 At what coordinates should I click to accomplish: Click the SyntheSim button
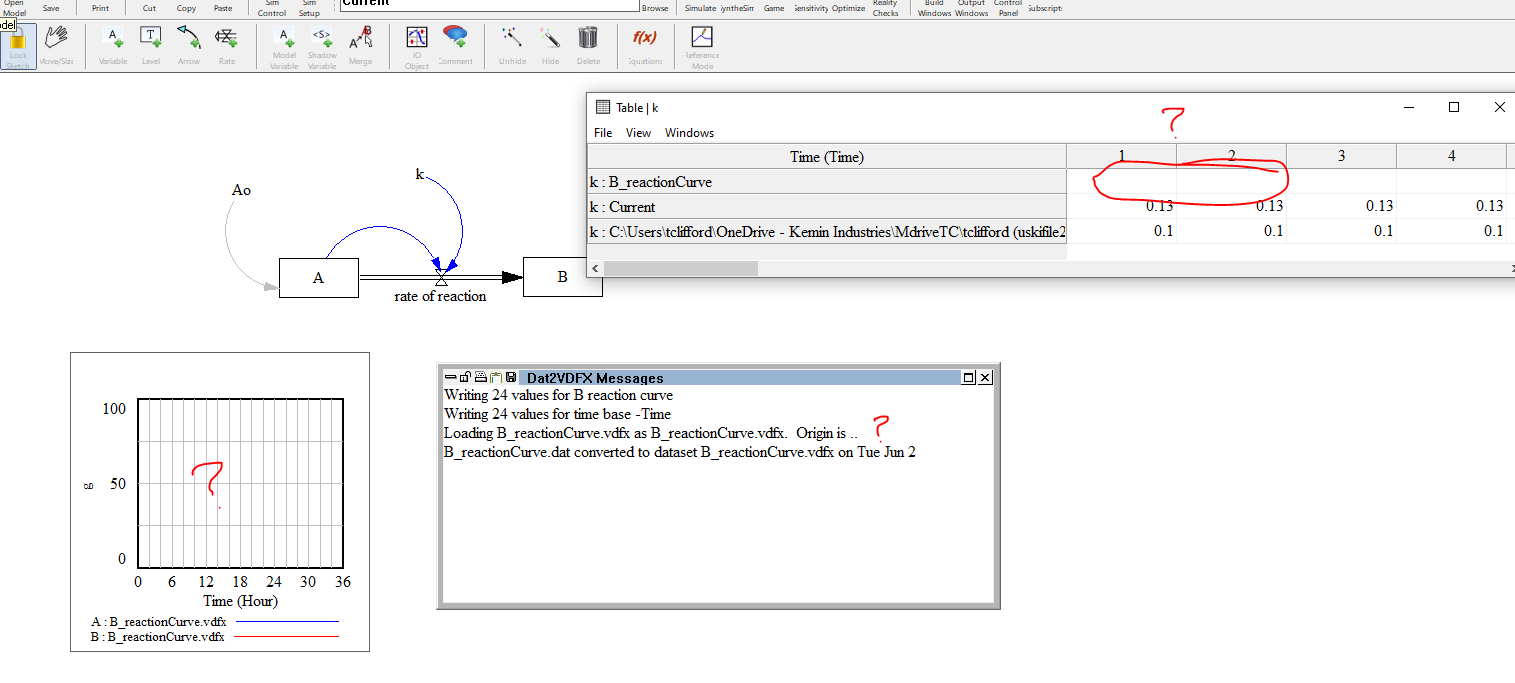point(737,8)
